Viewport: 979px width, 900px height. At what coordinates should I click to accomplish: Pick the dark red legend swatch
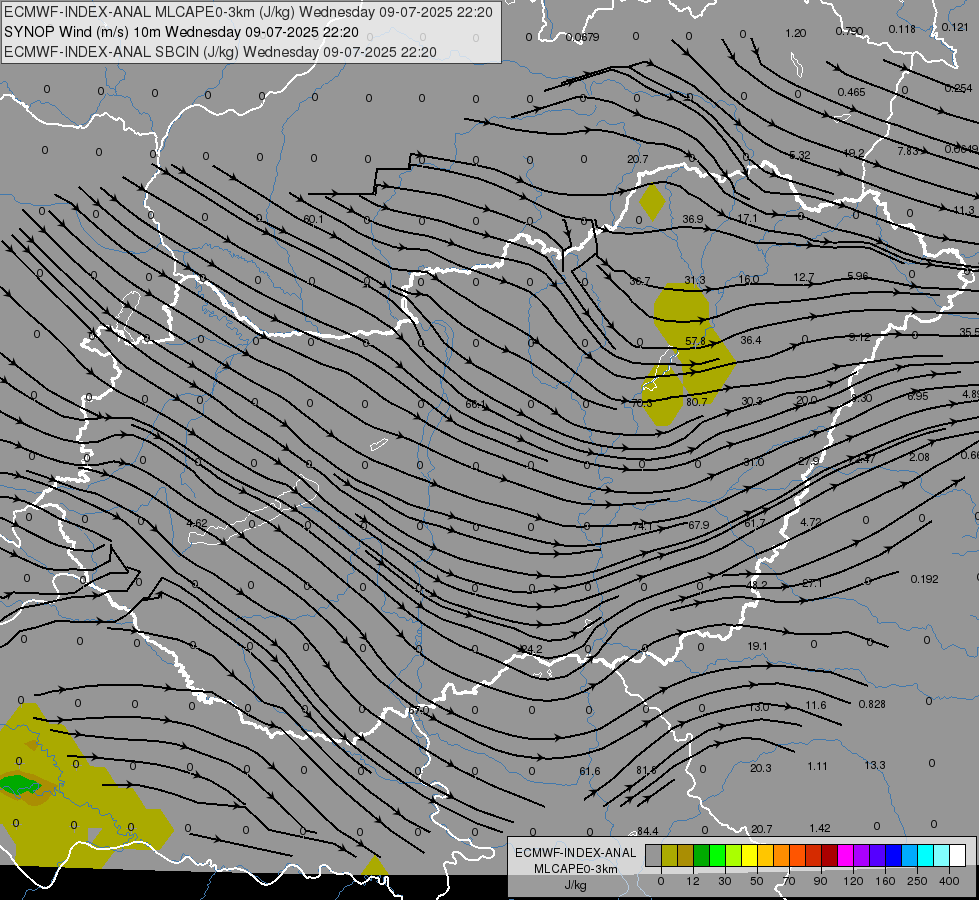pyautogui.click(x=830, y=856)
